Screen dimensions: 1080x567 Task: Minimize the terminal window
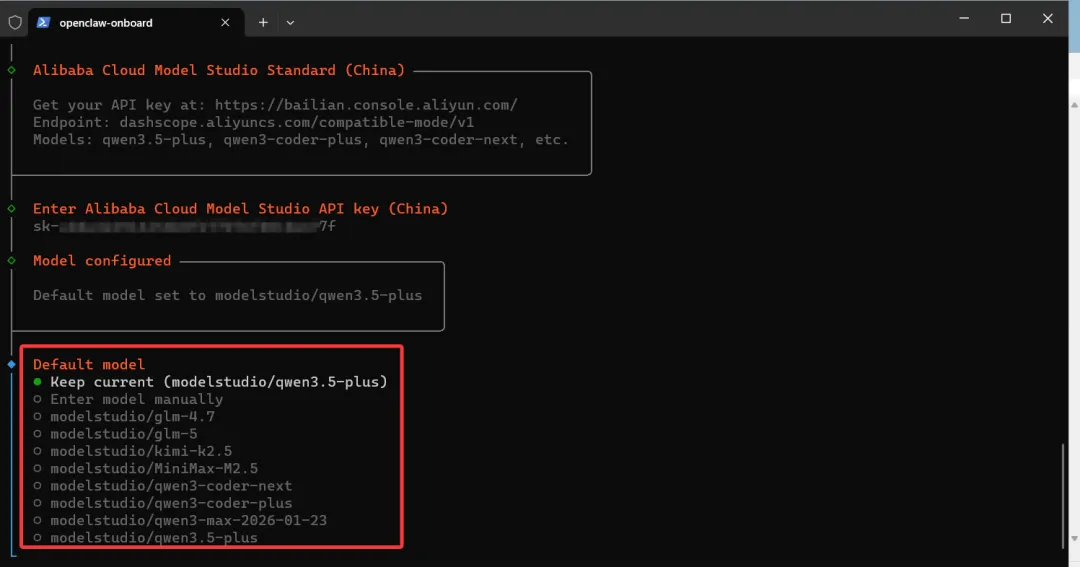964,19
